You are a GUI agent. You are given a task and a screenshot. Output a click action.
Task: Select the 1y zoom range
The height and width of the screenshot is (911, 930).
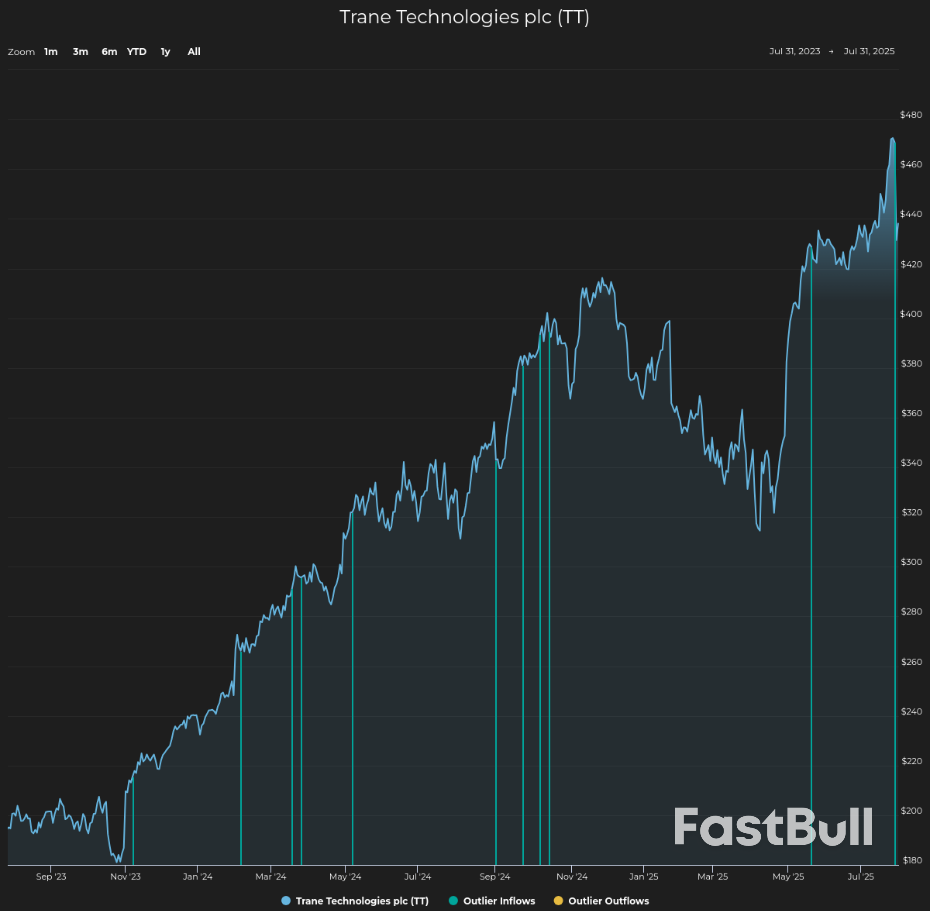point(165,51)
